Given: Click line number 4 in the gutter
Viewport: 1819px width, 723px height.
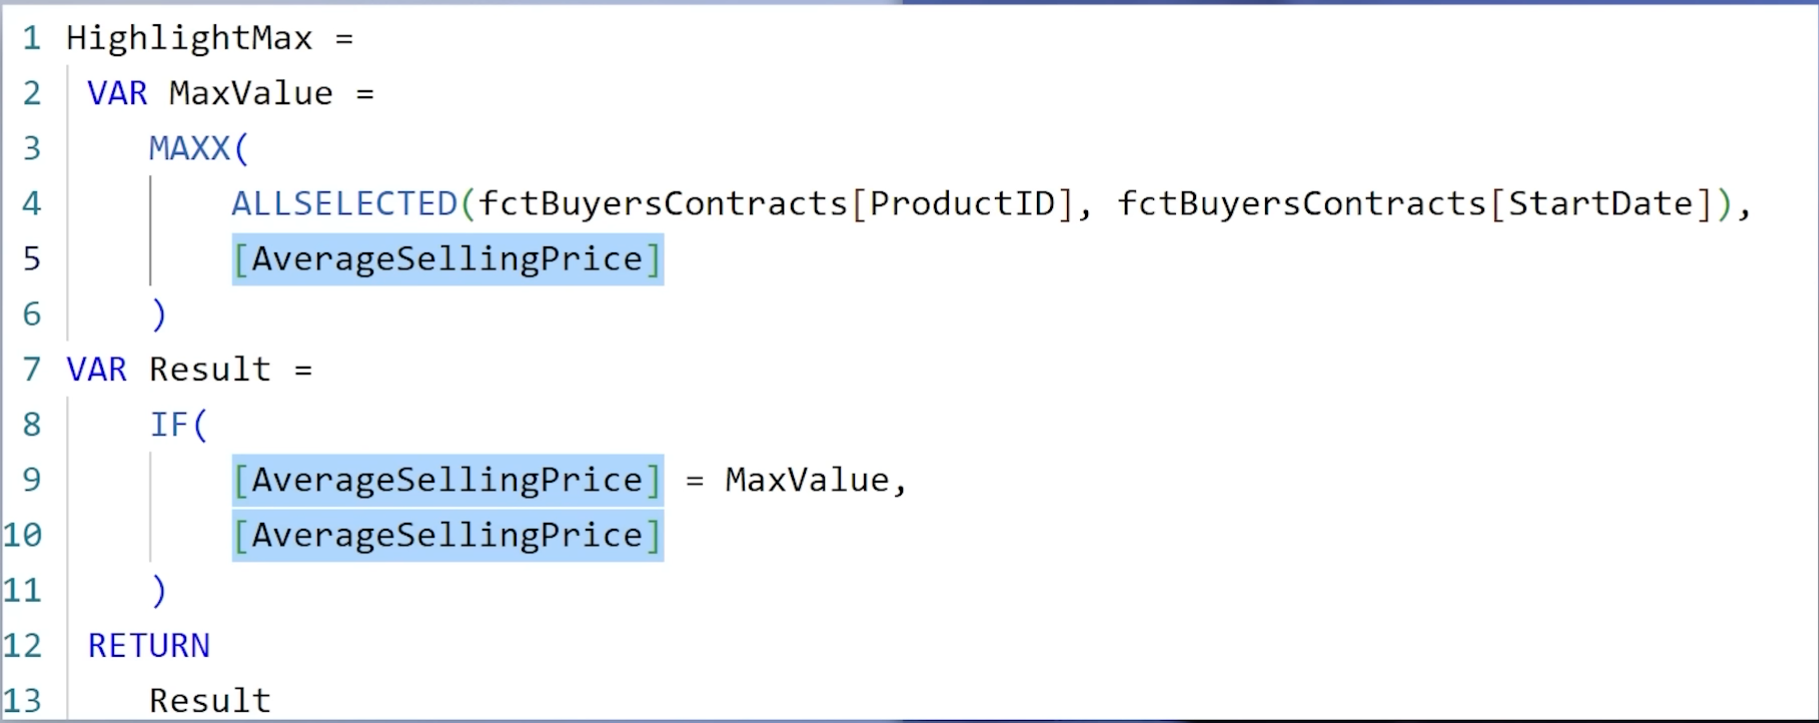Looking at the screenshot, I should pos(32,204).
